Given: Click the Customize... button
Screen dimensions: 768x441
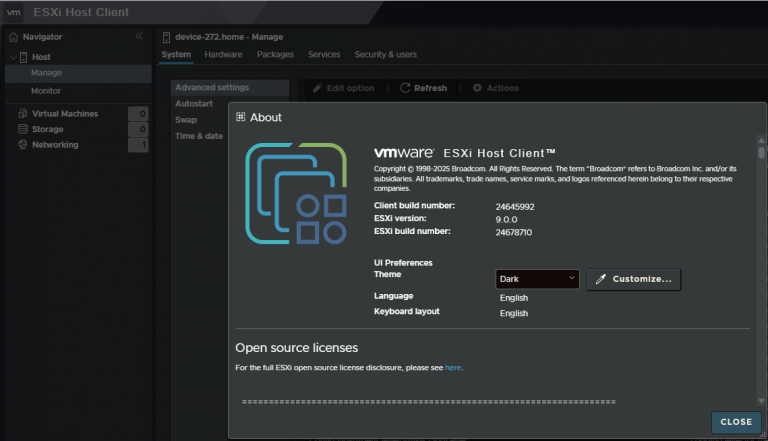Looking at the screenshot, I should pos(633,279).
